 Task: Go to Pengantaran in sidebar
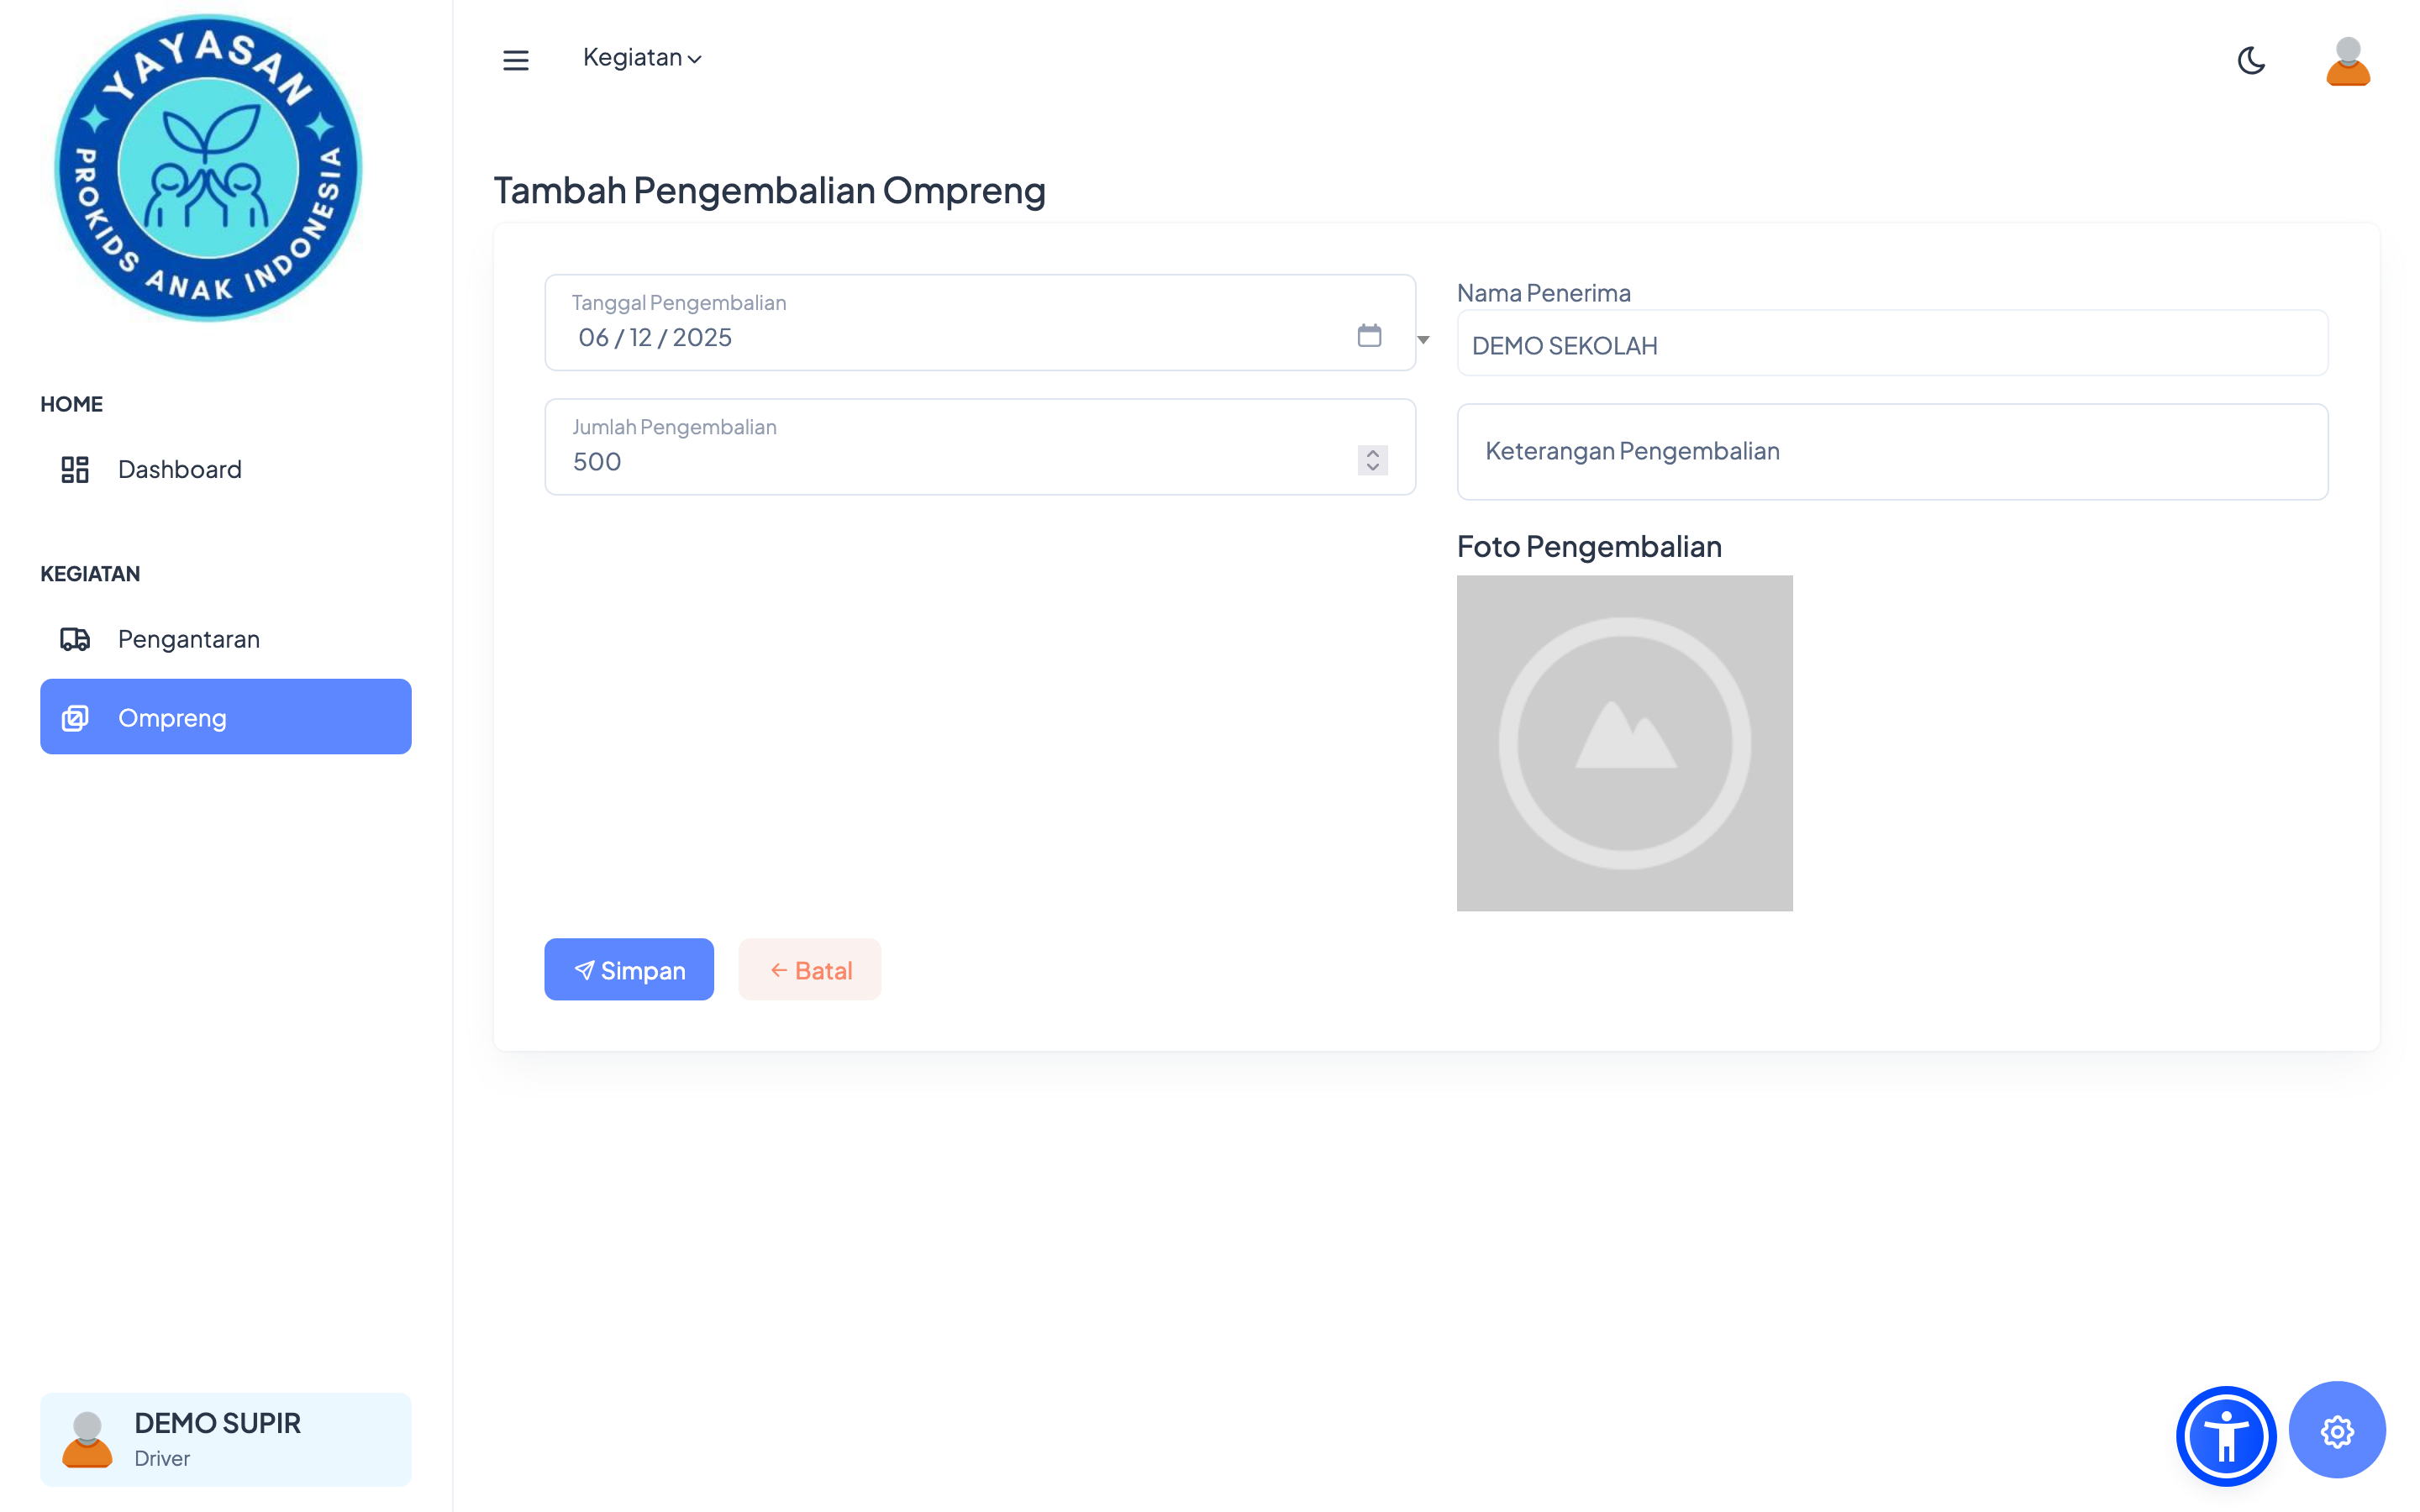[x=189, y=639]
